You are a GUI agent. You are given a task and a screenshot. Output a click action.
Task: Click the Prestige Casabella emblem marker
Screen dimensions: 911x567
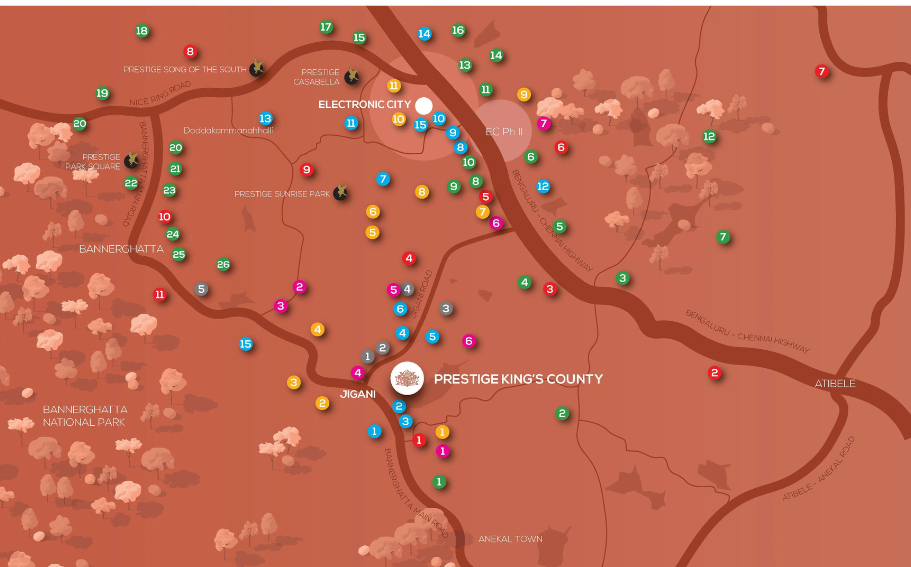click(352, 77)
